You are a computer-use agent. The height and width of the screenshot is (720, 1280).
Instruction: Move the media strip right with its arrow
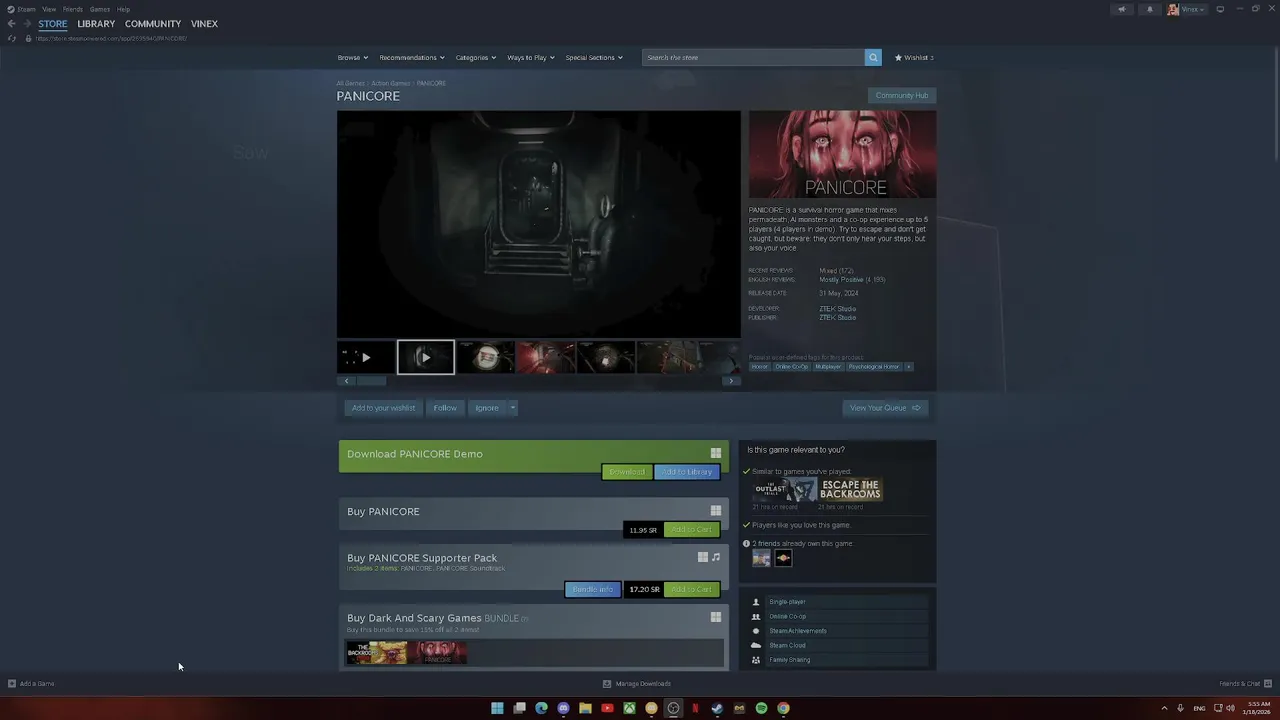731,381
